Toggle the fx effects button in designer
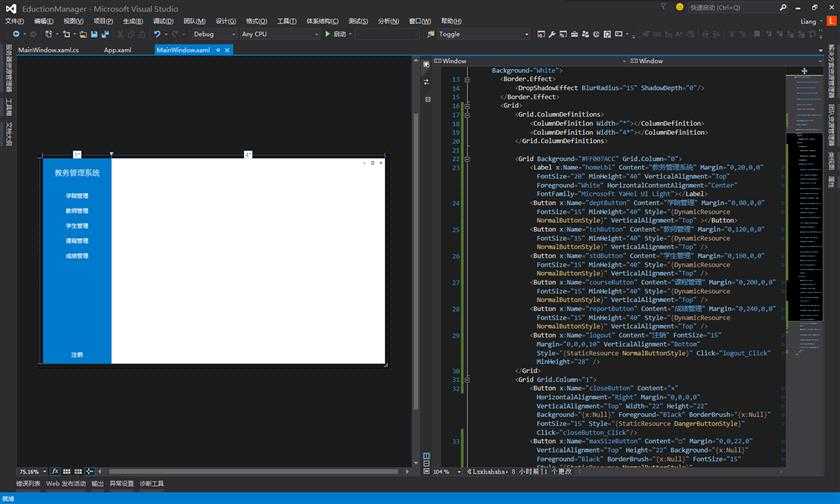Viewport: 840px width, 504px height. (55, 471)
